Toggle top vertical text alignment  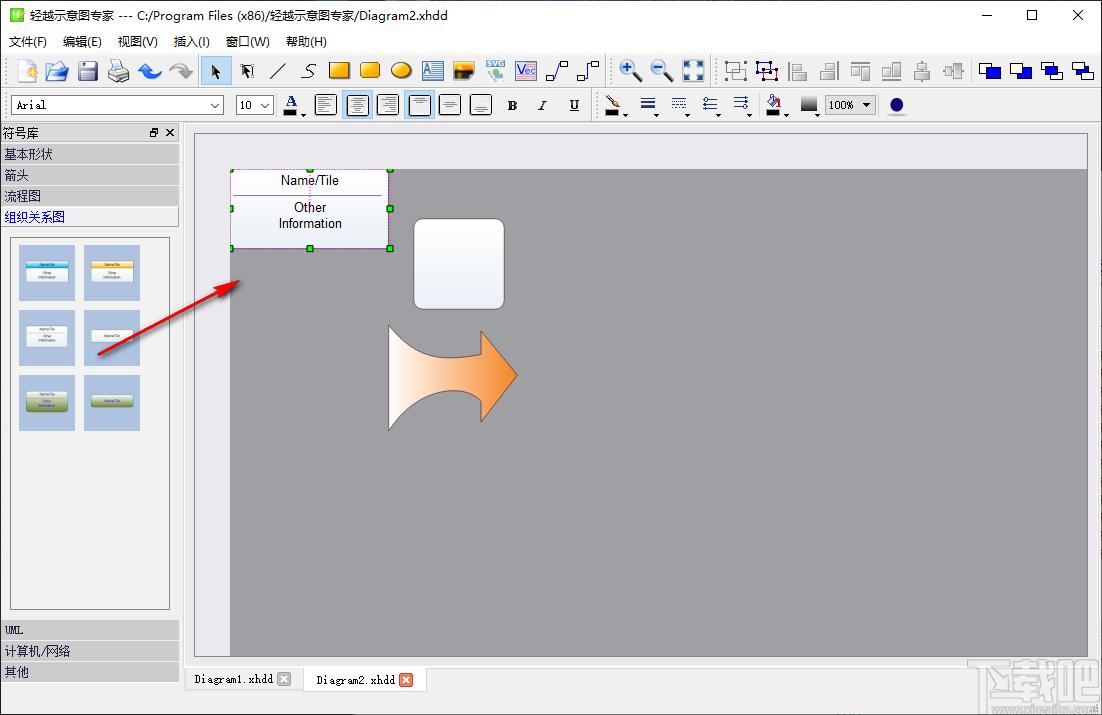[x=419, y=105]
